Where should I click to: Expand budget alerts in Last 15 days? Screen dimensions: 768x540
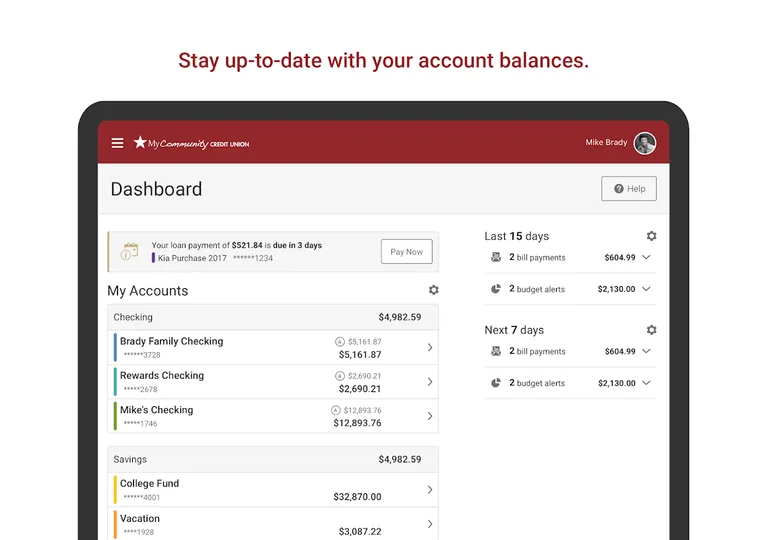click(x=646, y=289)
